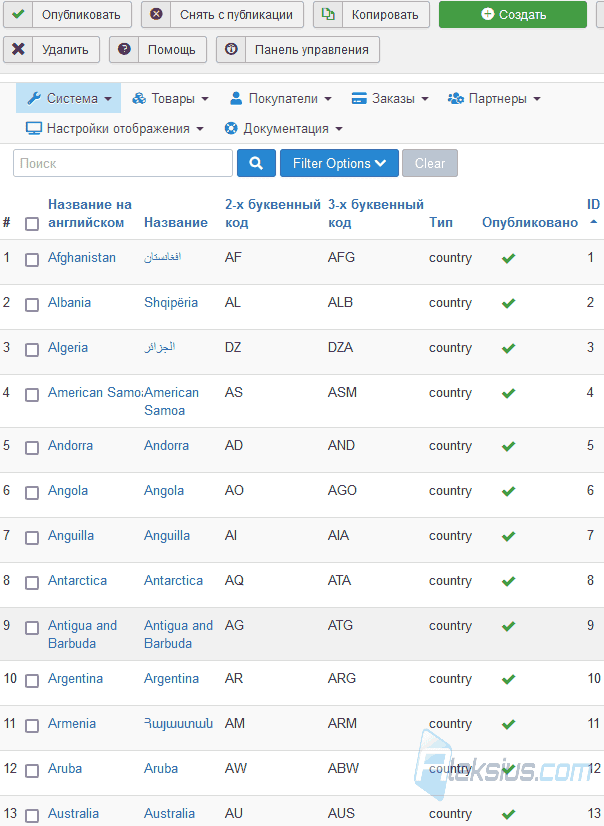Viewport: 604px width, 826px height.
Task: Expand the Filter Options dropdown
Action: (x=339, y=163)
